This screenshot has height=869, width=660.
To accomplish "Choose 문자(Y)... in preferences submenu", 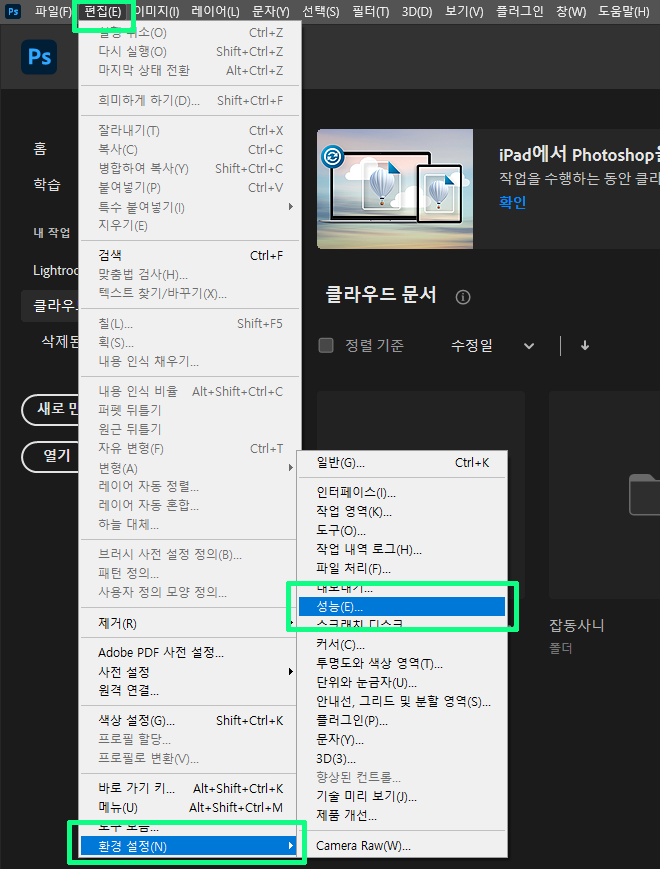I will pyautogui.click(x=402, y=739).
